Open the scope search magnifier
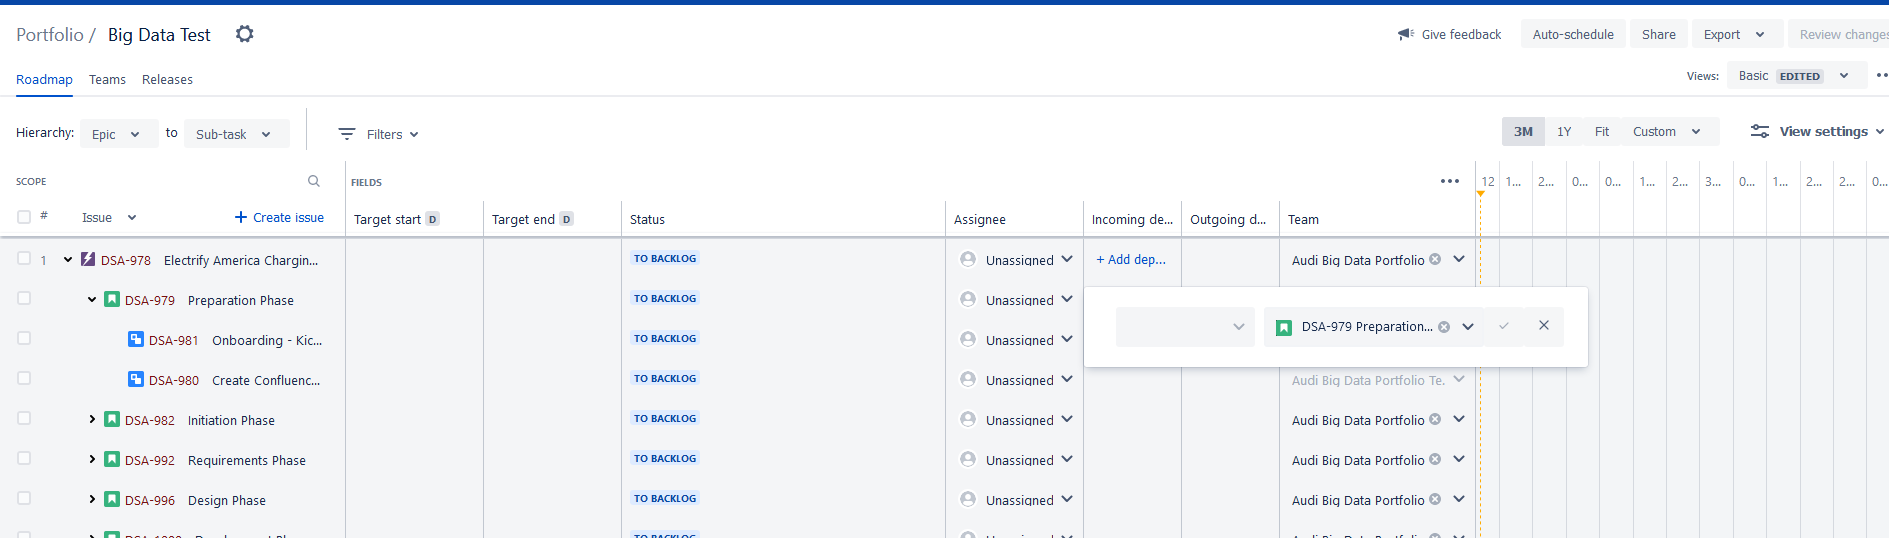Screen dimensions: 1889x538 [x=314, y=181]
